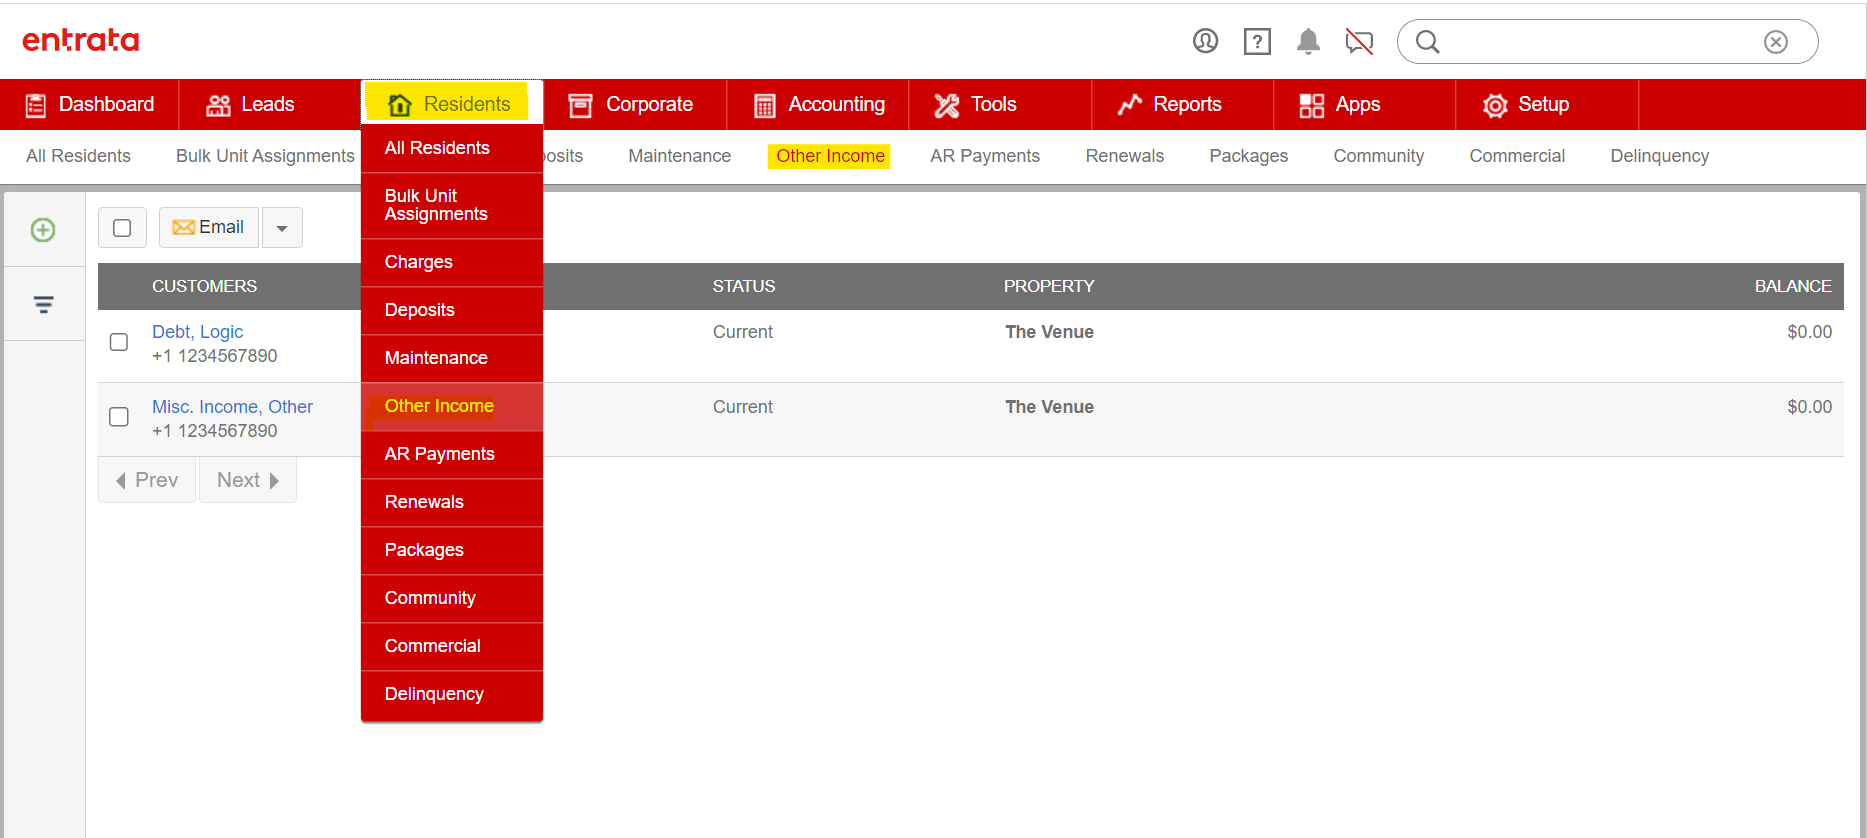The image size is (1867, 838).
Task: Switch to Other Income sub-tab
Action: click(830, 156)
